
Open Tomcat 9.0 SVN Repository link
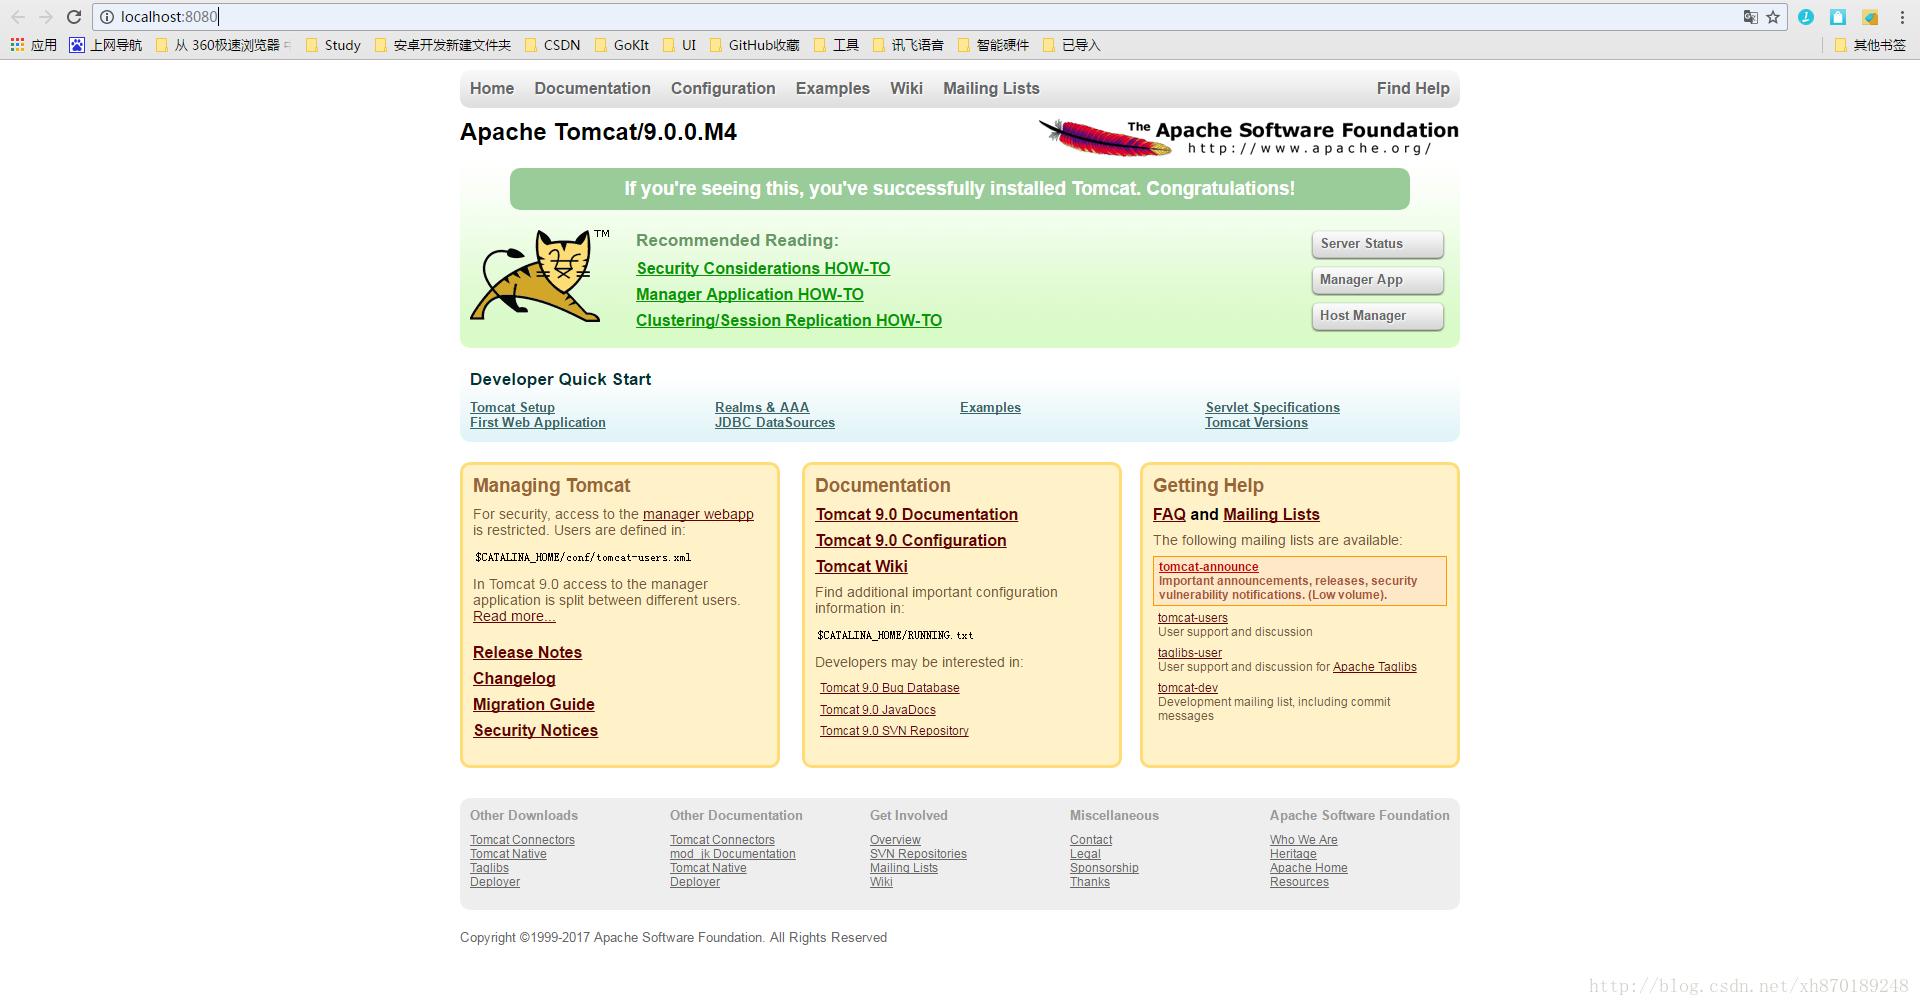[894, 731]
